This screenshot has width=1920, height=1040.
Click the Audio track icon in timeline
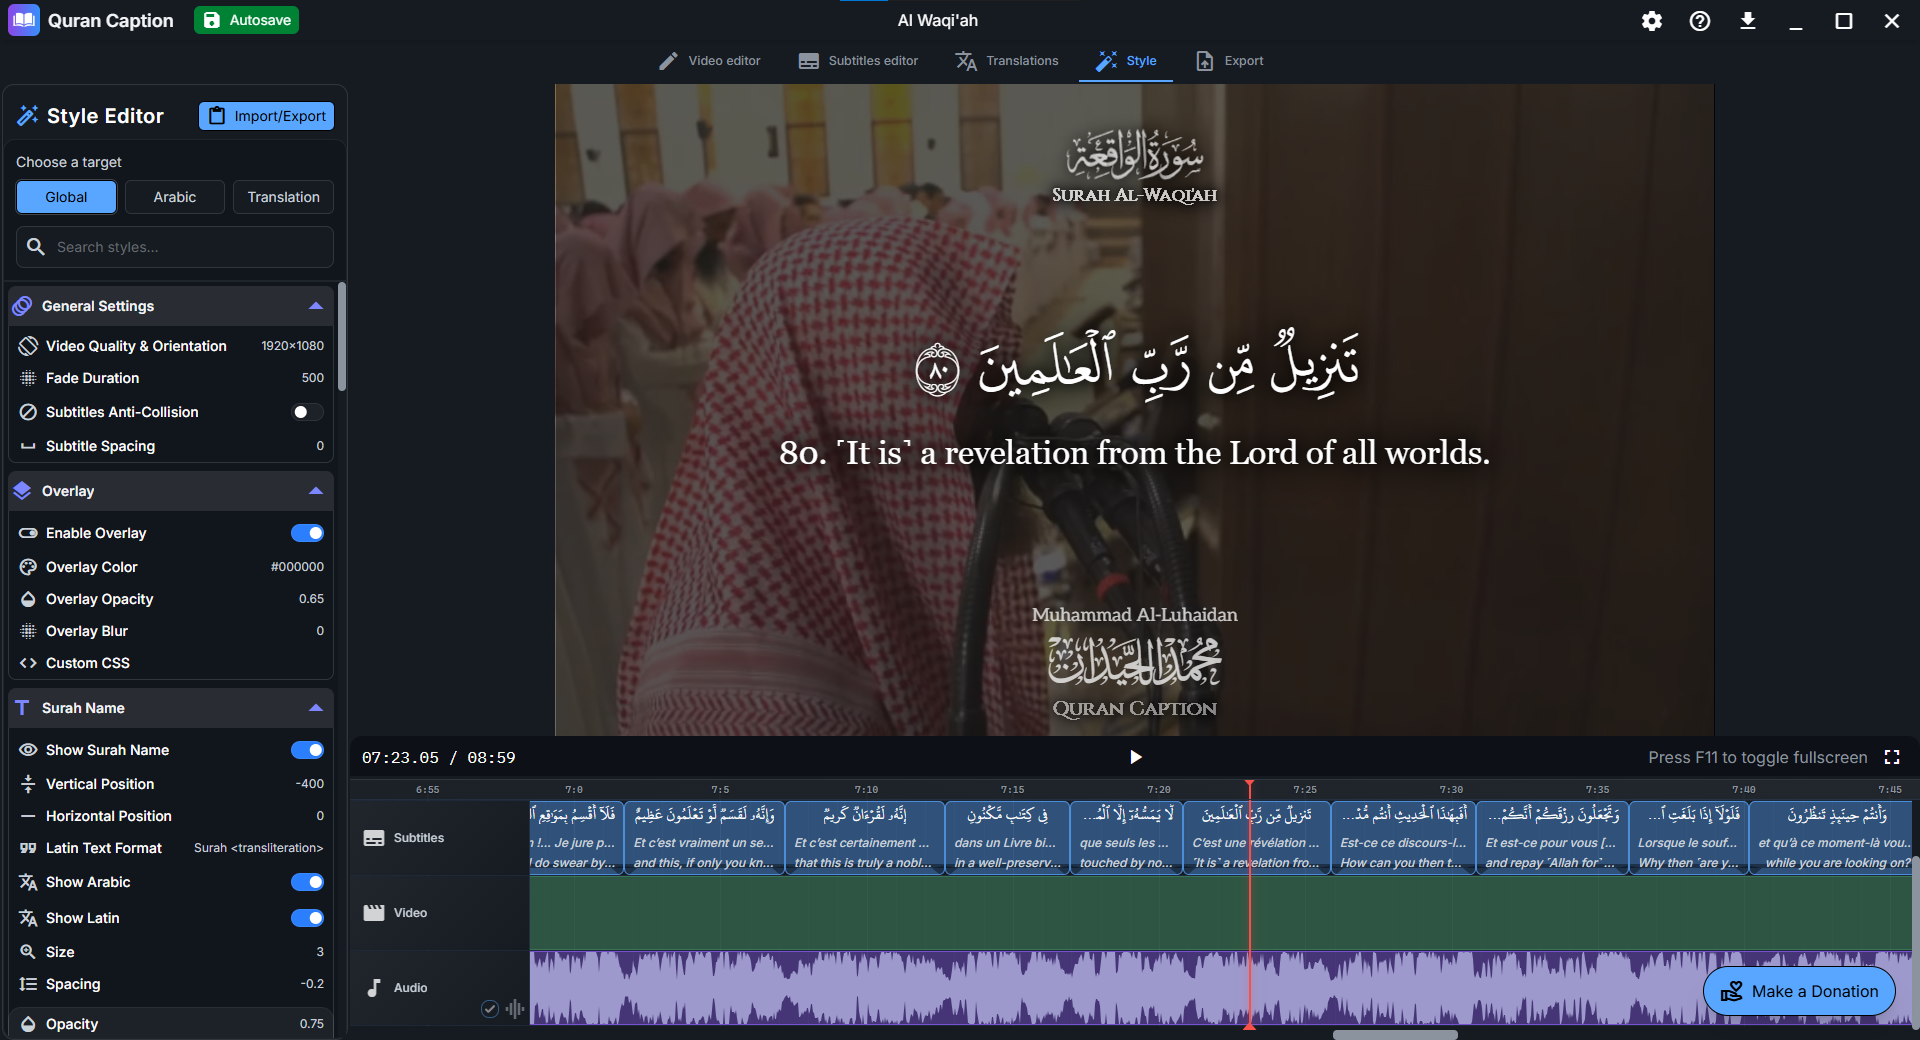374,988
